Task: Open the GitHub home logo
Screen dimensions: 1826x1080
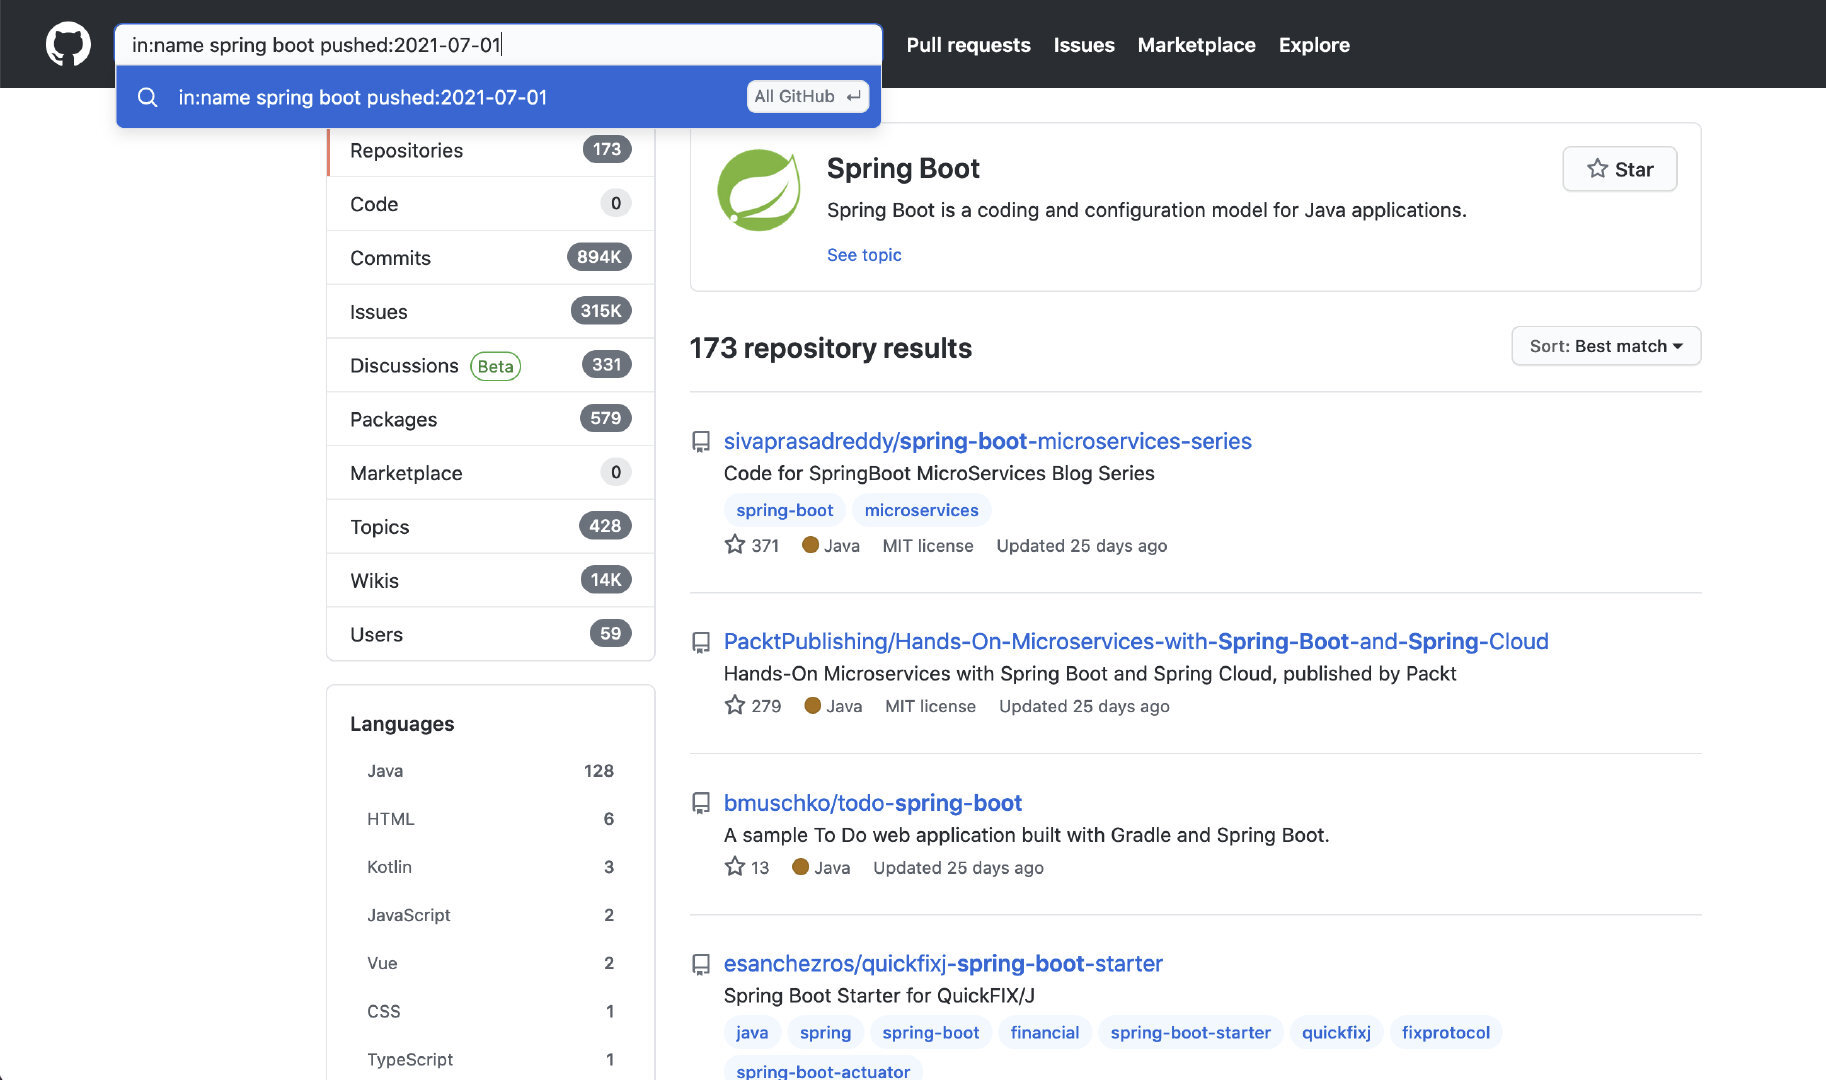Action: pos(68,45)
